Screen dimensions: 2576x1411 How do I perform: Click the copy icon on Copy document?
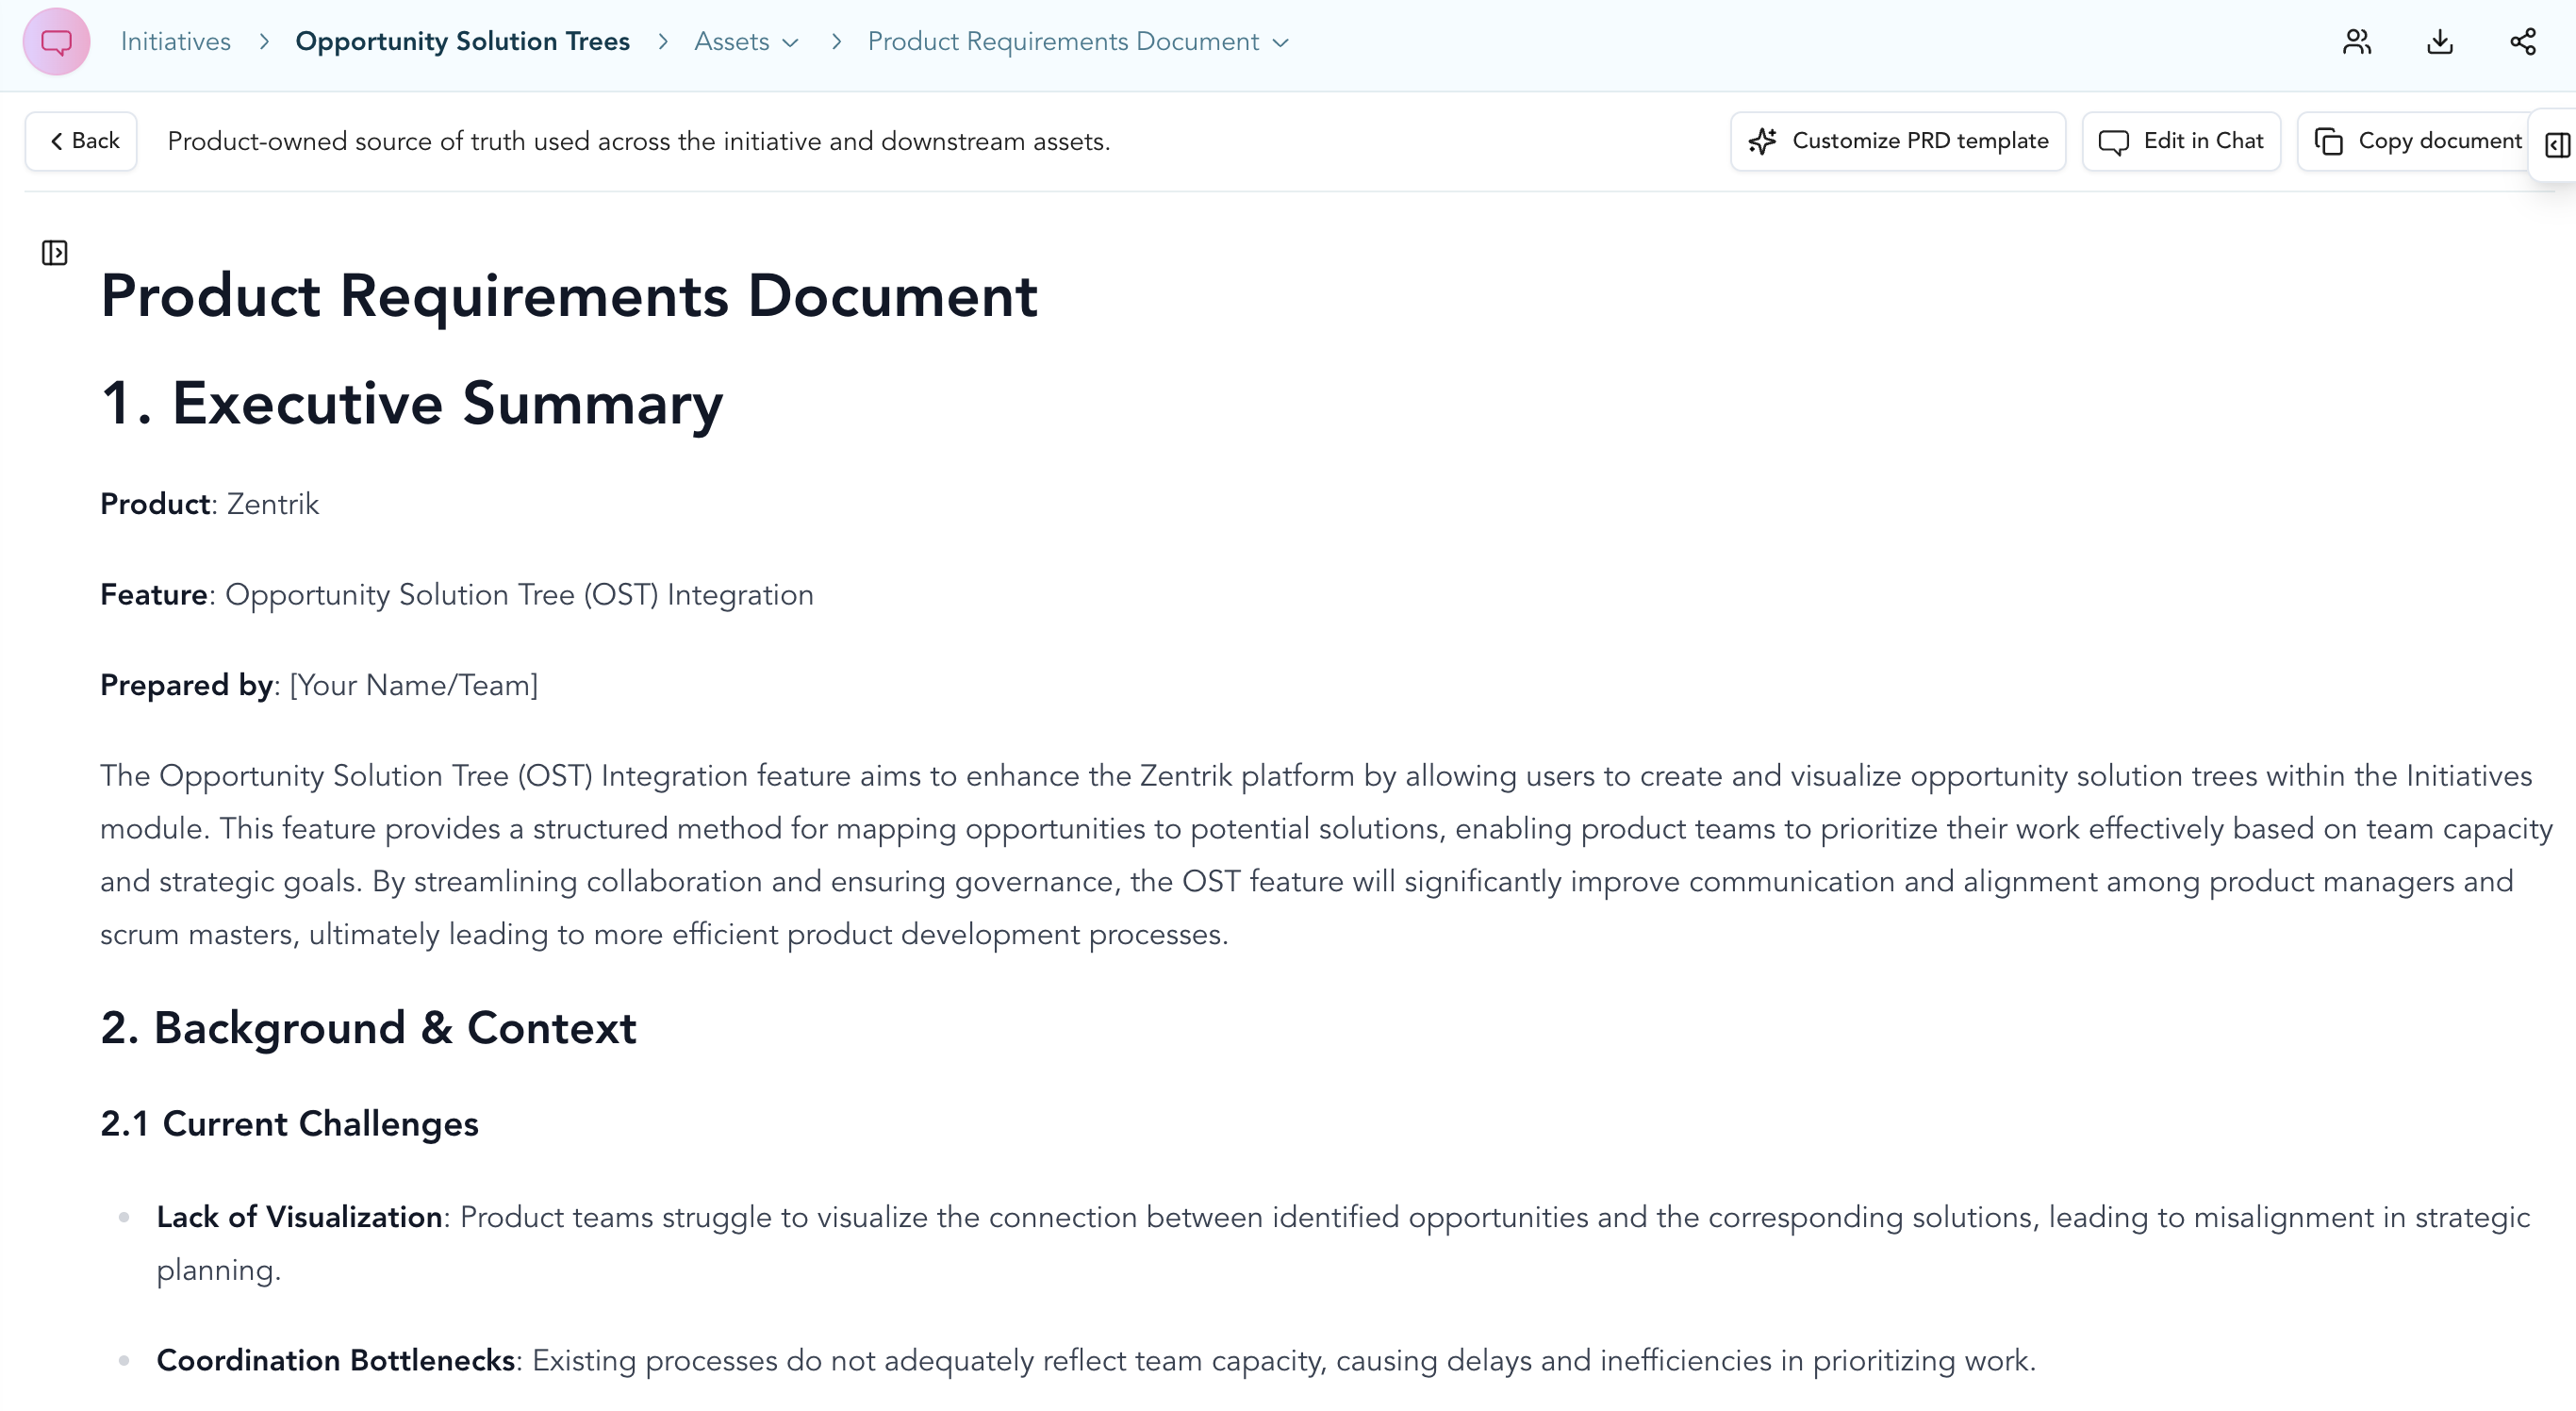2328,142
